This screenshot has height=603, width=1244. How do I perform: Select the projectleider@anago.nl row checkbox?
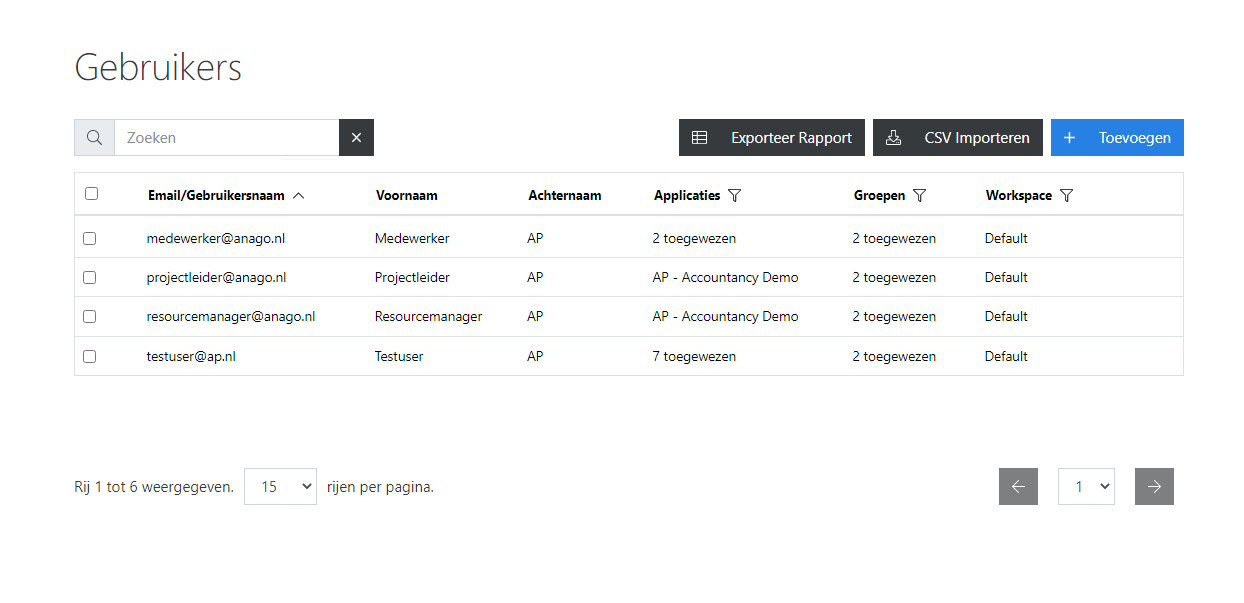pyautogui.click(x=90, y=278)
